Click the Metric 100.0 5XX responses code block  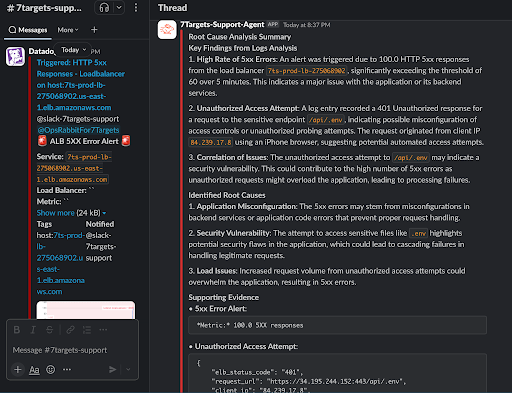point(337,325)
